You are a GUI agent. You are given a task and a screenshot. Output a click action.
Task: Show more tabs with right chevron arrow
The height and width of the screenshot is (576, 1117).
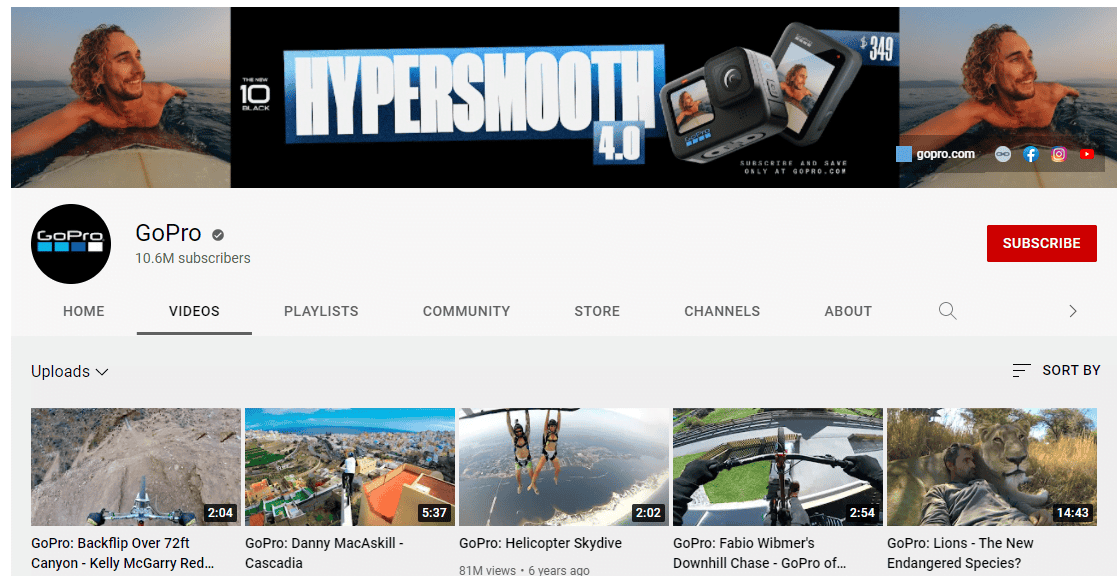pos(1073,311)
